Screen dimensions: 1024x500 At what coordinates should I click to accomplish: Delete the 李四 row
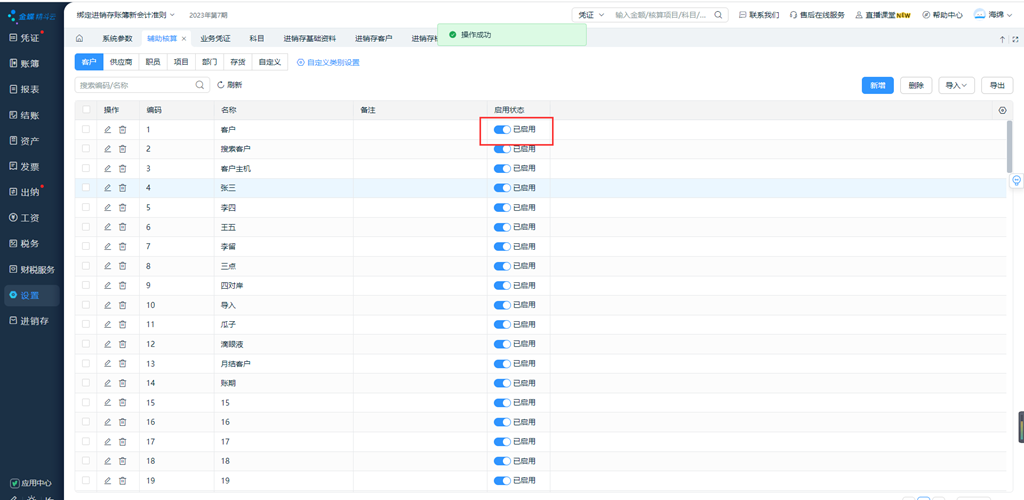[123, 208]
